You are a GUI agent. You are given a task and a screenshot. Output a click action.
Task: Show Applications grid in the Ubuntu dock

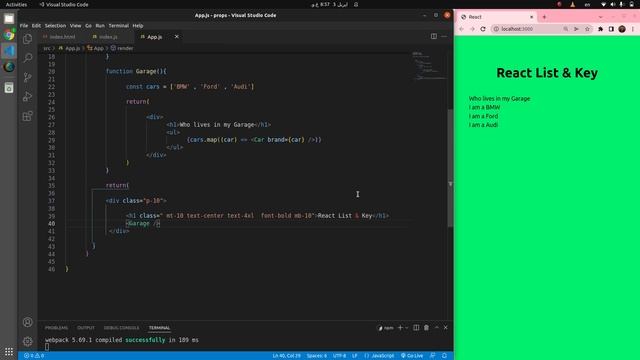click(9, 351)
